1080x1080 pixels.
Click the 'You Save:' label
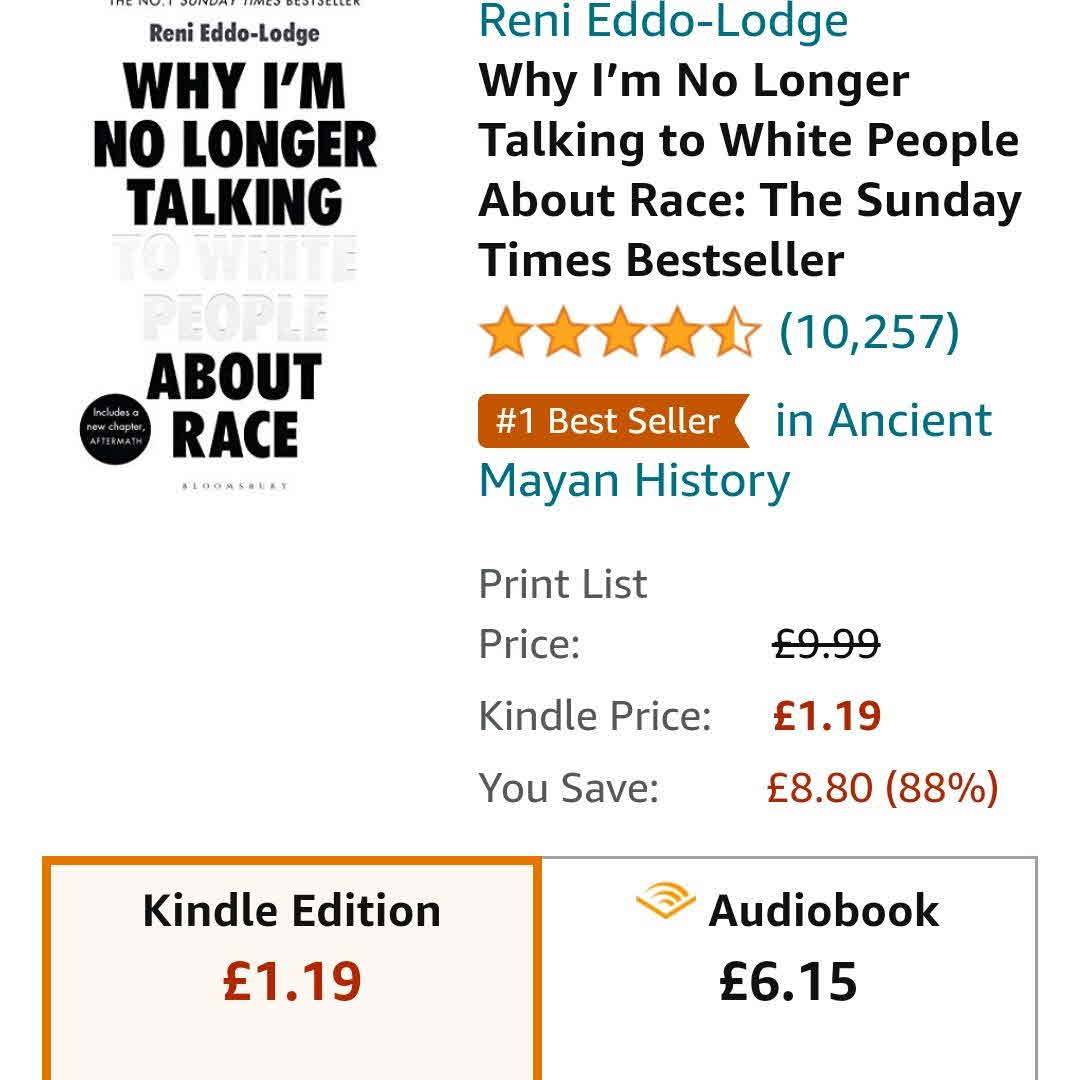tap(568, 788)
